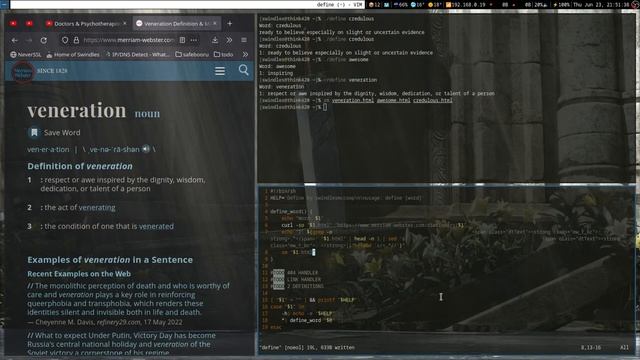Go forward in browser history

pyautogui.click(x=29, y=40)
